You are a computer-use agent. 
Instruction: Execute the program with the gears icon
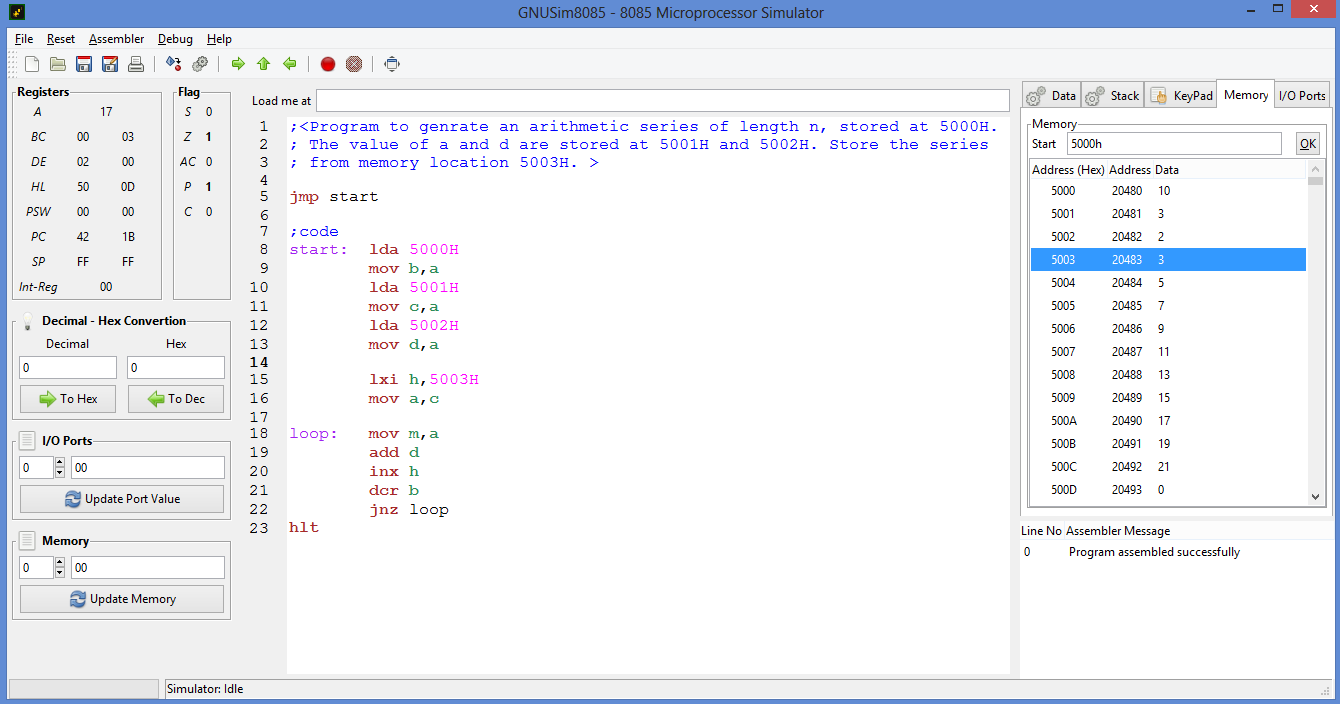pos(200,64)
